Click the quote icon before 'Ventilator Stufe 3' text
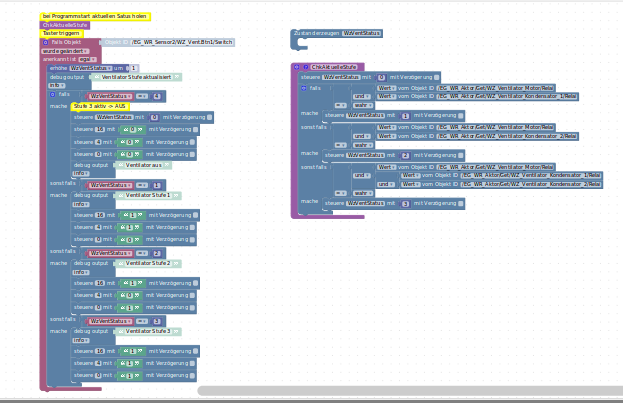The image size is (623, 403). coord(122,331)
